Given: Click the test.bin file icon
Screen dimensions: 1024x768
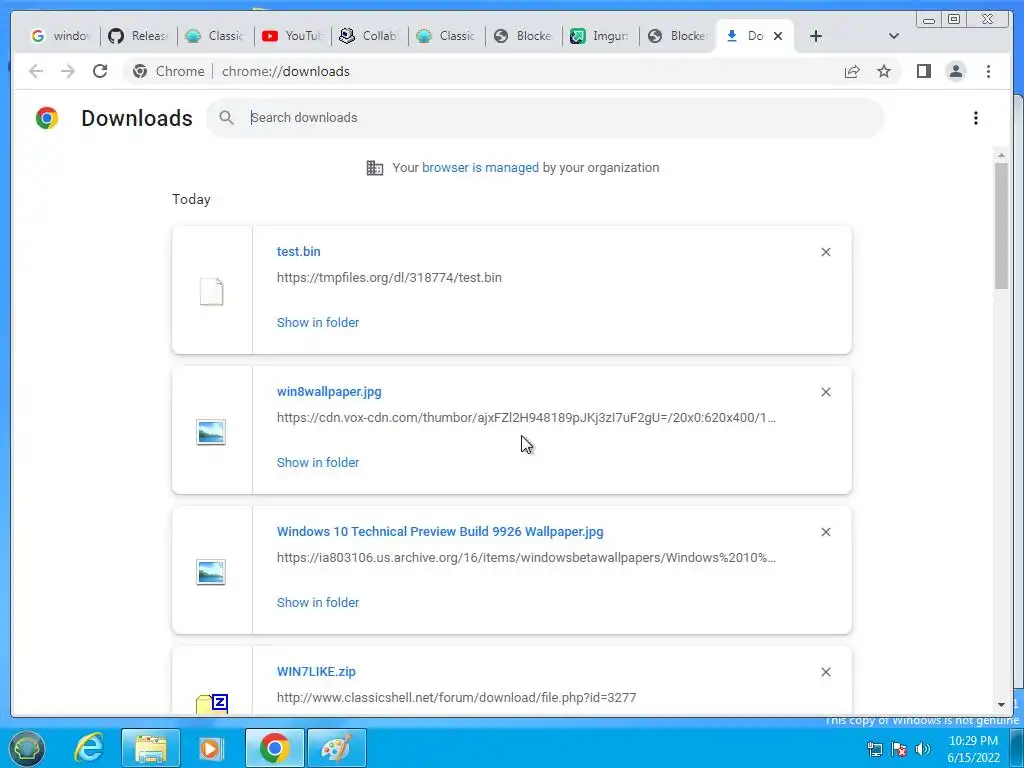Looking at the screenshot, I should [x=211, y=291].
